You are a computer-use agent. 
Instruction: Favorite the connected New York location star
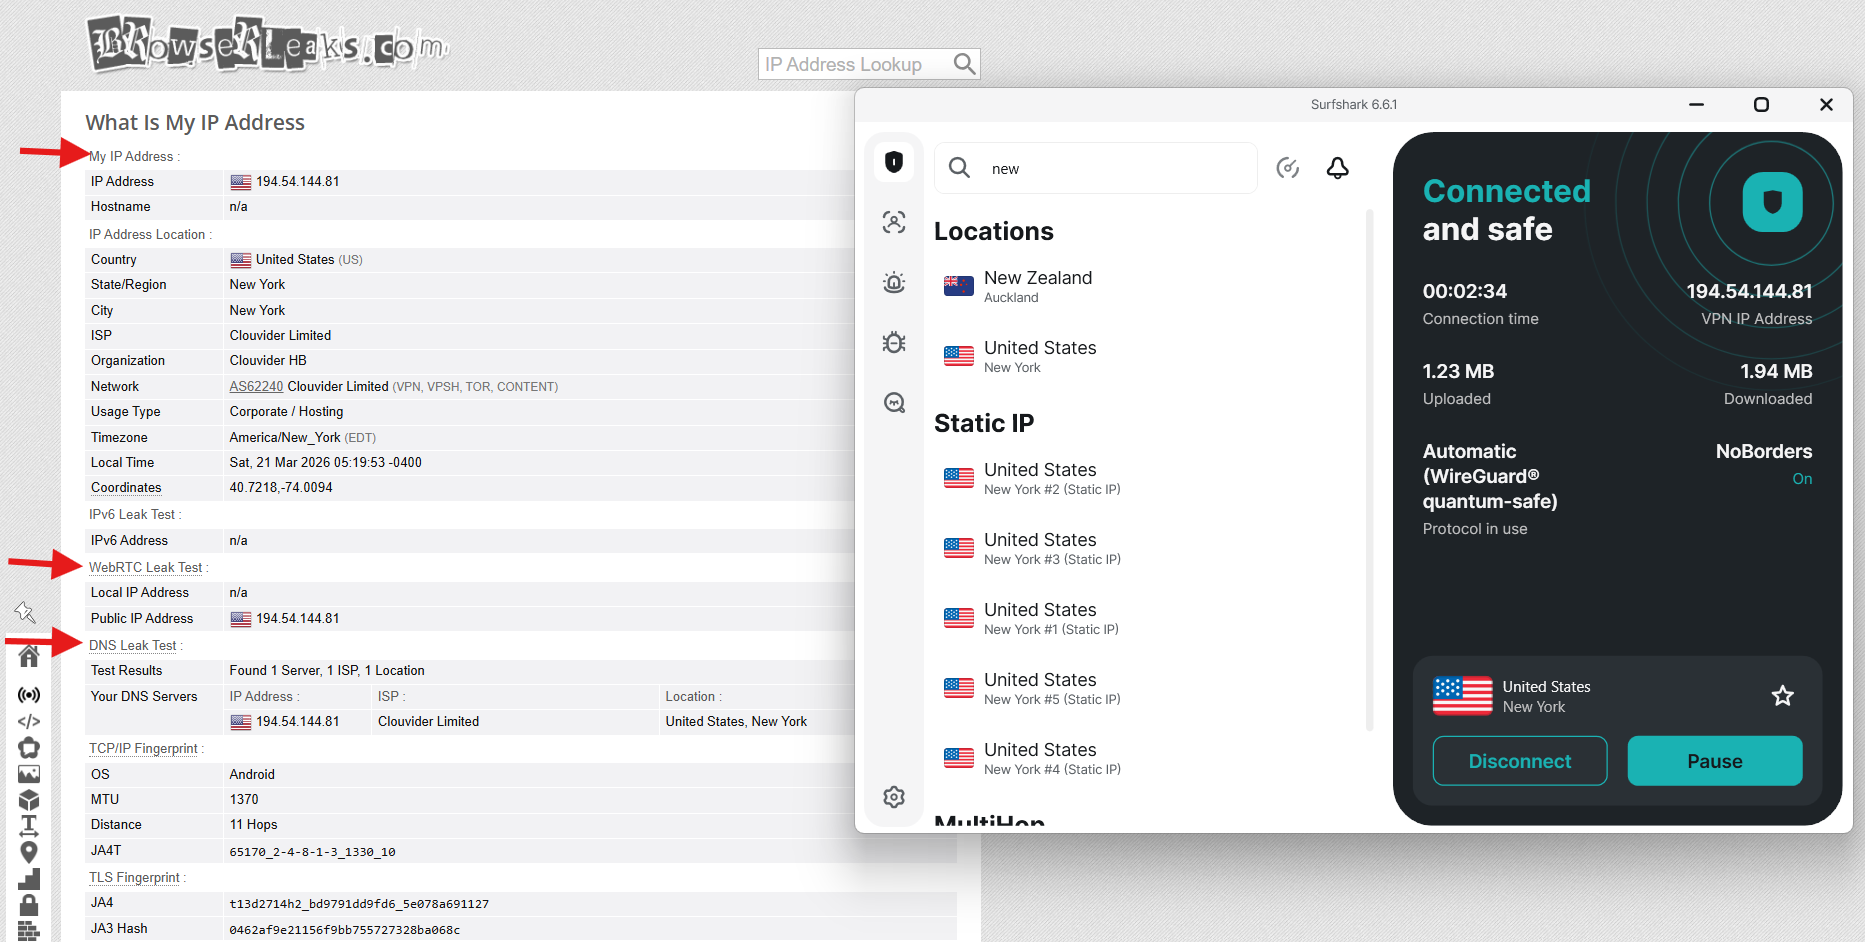tap(1783, 696)
